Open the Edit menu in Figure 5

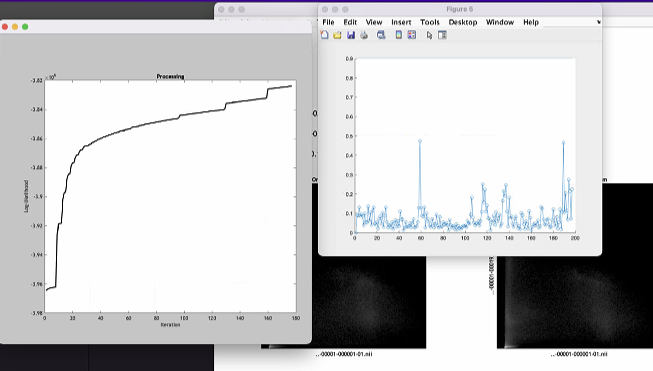click(x=350, y=22)
